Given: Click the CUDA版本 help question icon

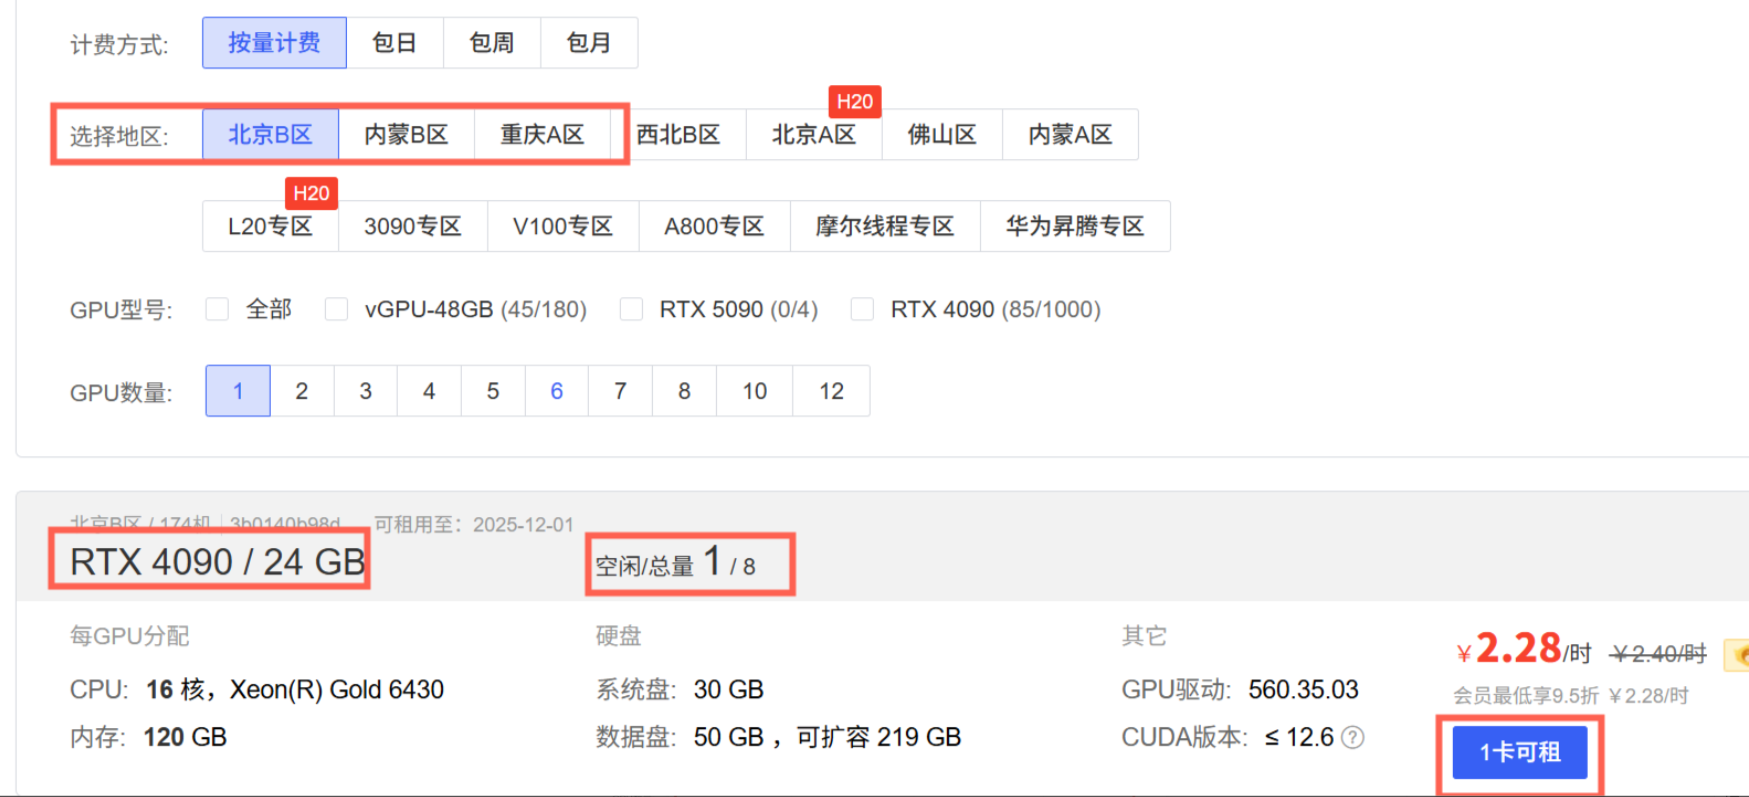Looking at the screenshot, I should coord(1352,738).
